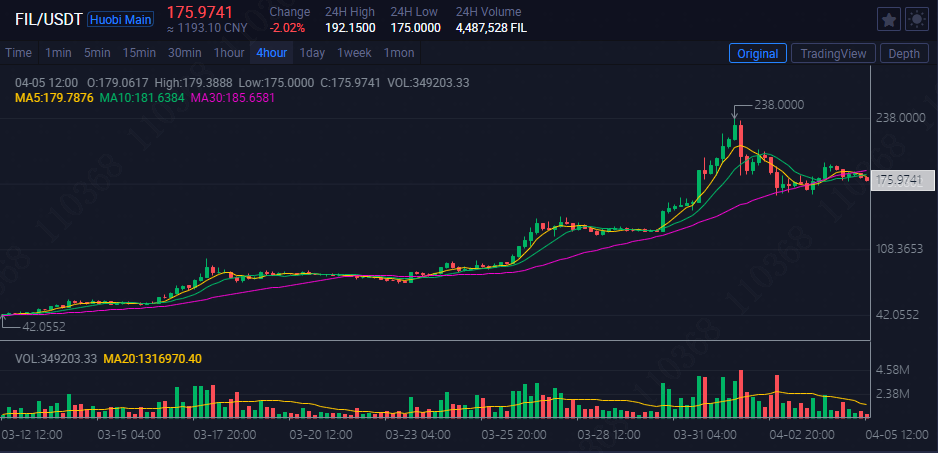The width and height of the screenshot is (938, 453).
Task: Click the 04-02 20:00 time axis label
Action: (x=804, y=433)
